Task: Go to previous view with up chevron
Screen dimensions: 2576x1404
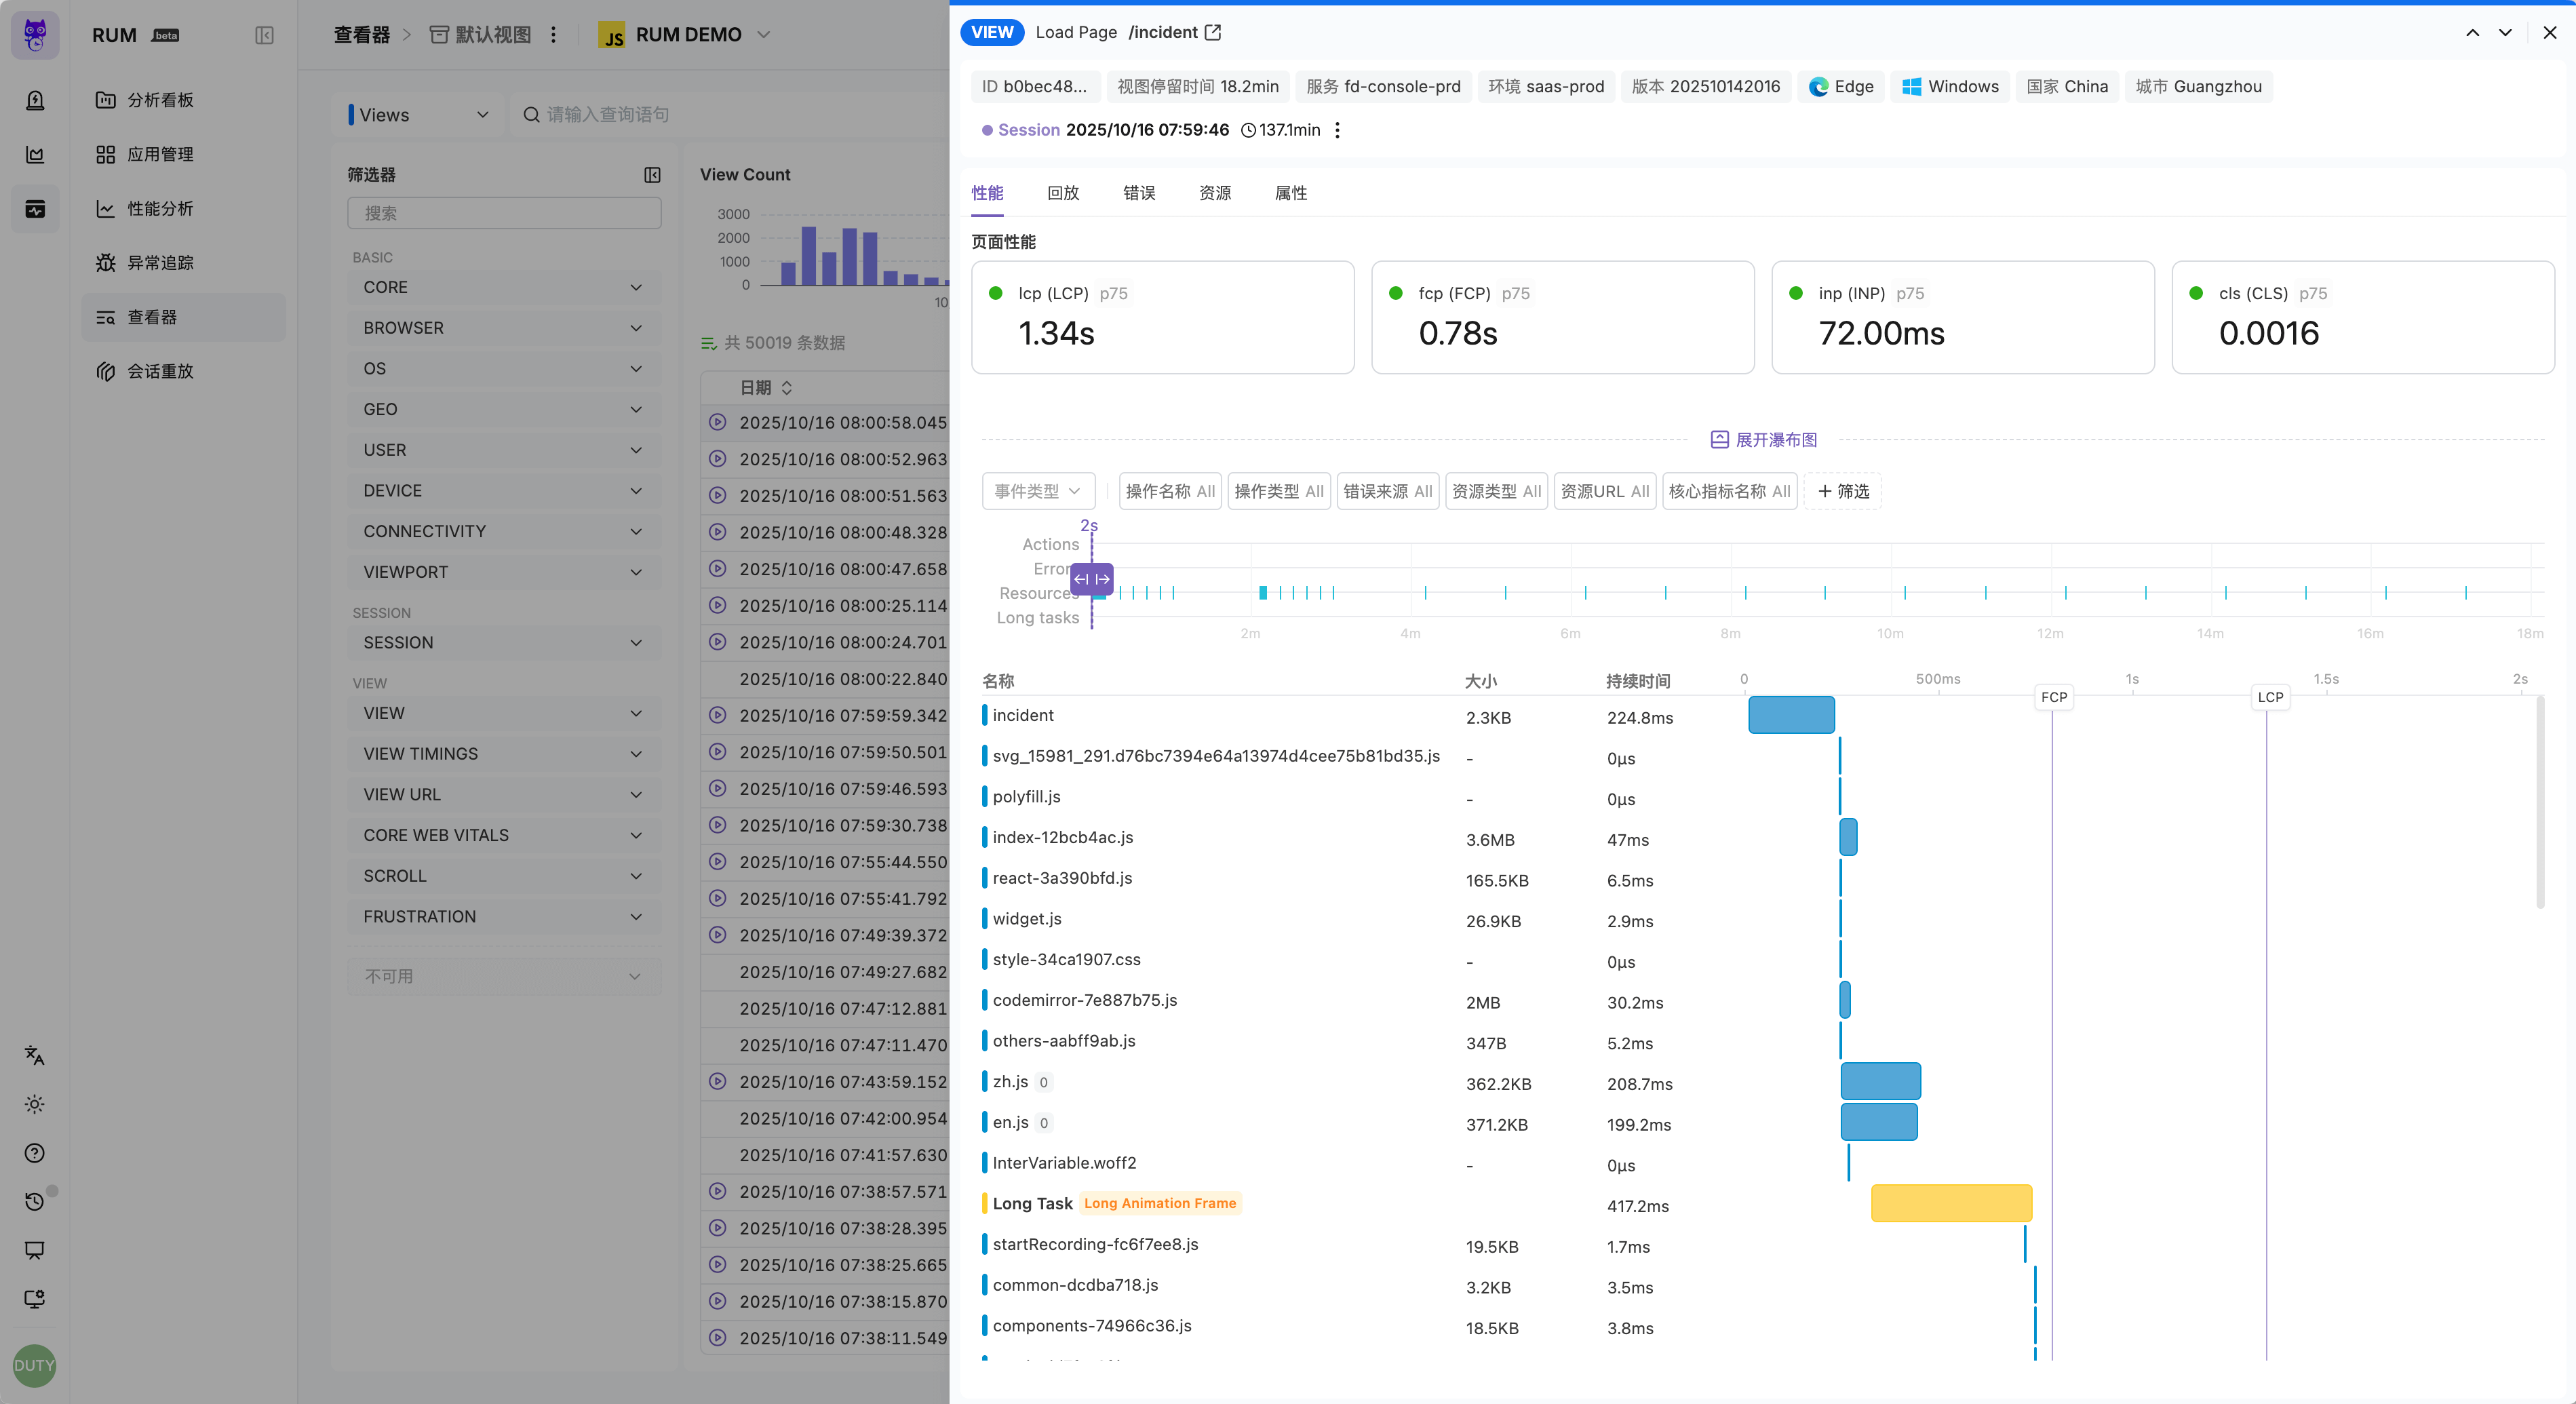Action: (2472, 32)
